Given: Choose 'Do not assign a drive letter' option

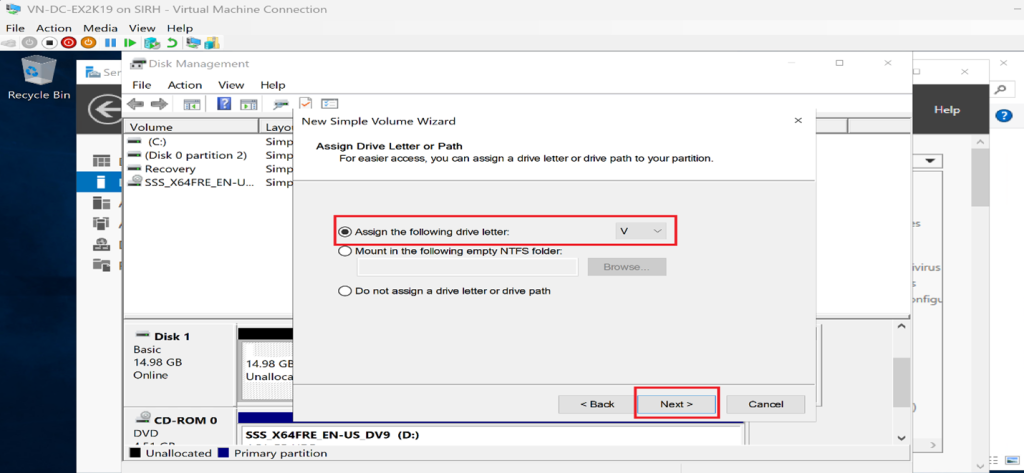Looking at the screenshot, I should tap(346, 291).
